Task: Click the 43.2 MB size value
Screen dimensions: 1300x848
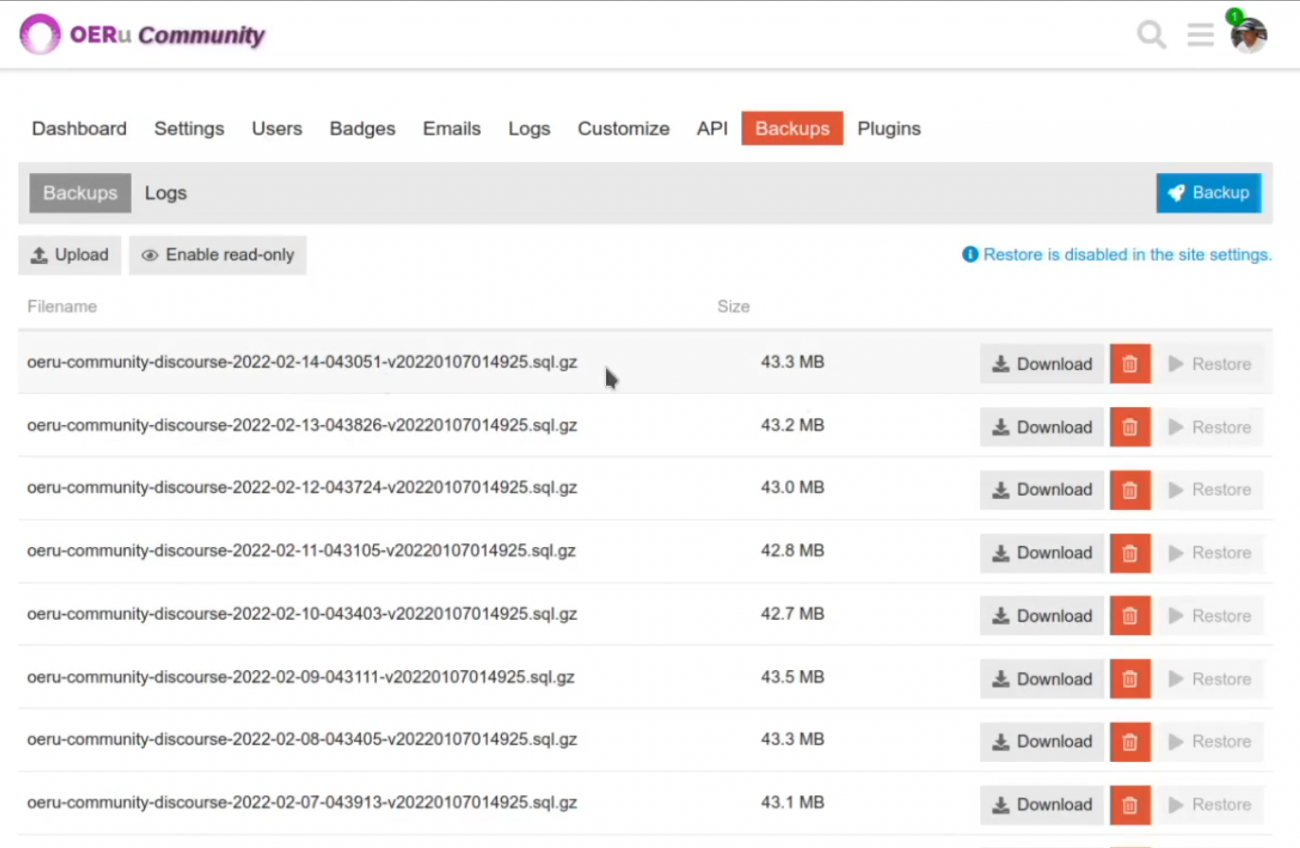Action: (x=792, y=425)
